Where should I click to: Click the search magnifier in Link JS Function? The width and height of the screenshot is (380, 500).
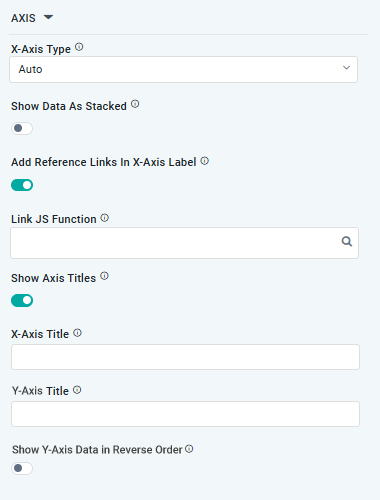[x=347, y=242]
